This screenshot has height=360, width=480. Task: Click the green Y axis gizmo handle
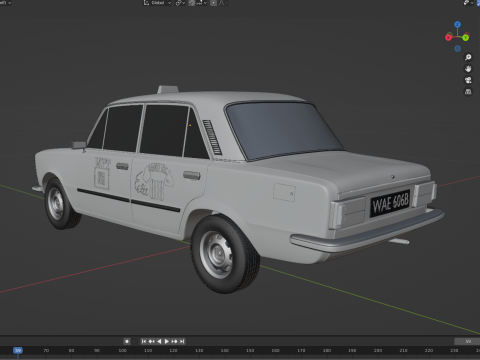pyautogui.click(x=465, y=38)
